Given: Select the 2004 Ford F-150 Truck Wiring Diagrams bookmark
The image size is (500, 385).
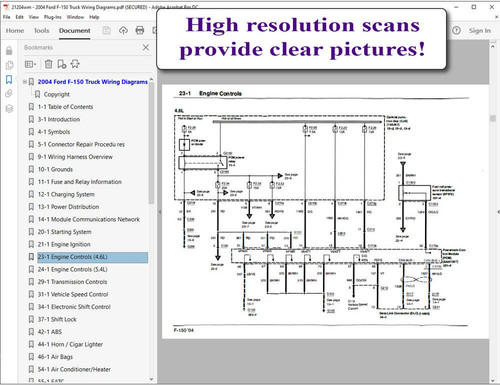Looking at the screenshot, I should tap(92, 82).
